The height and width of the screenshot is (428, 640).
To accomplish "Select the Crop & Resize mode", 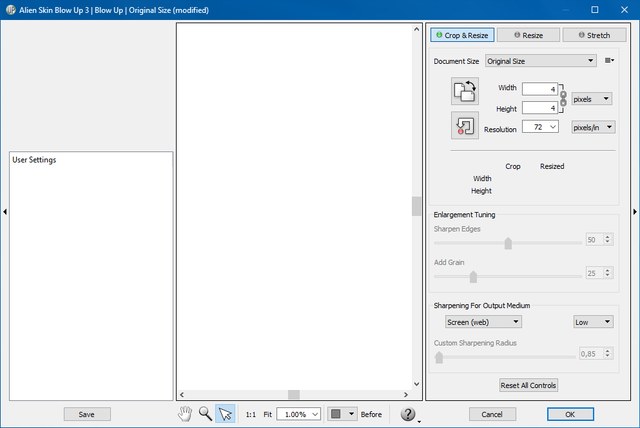I will [462, 35].
